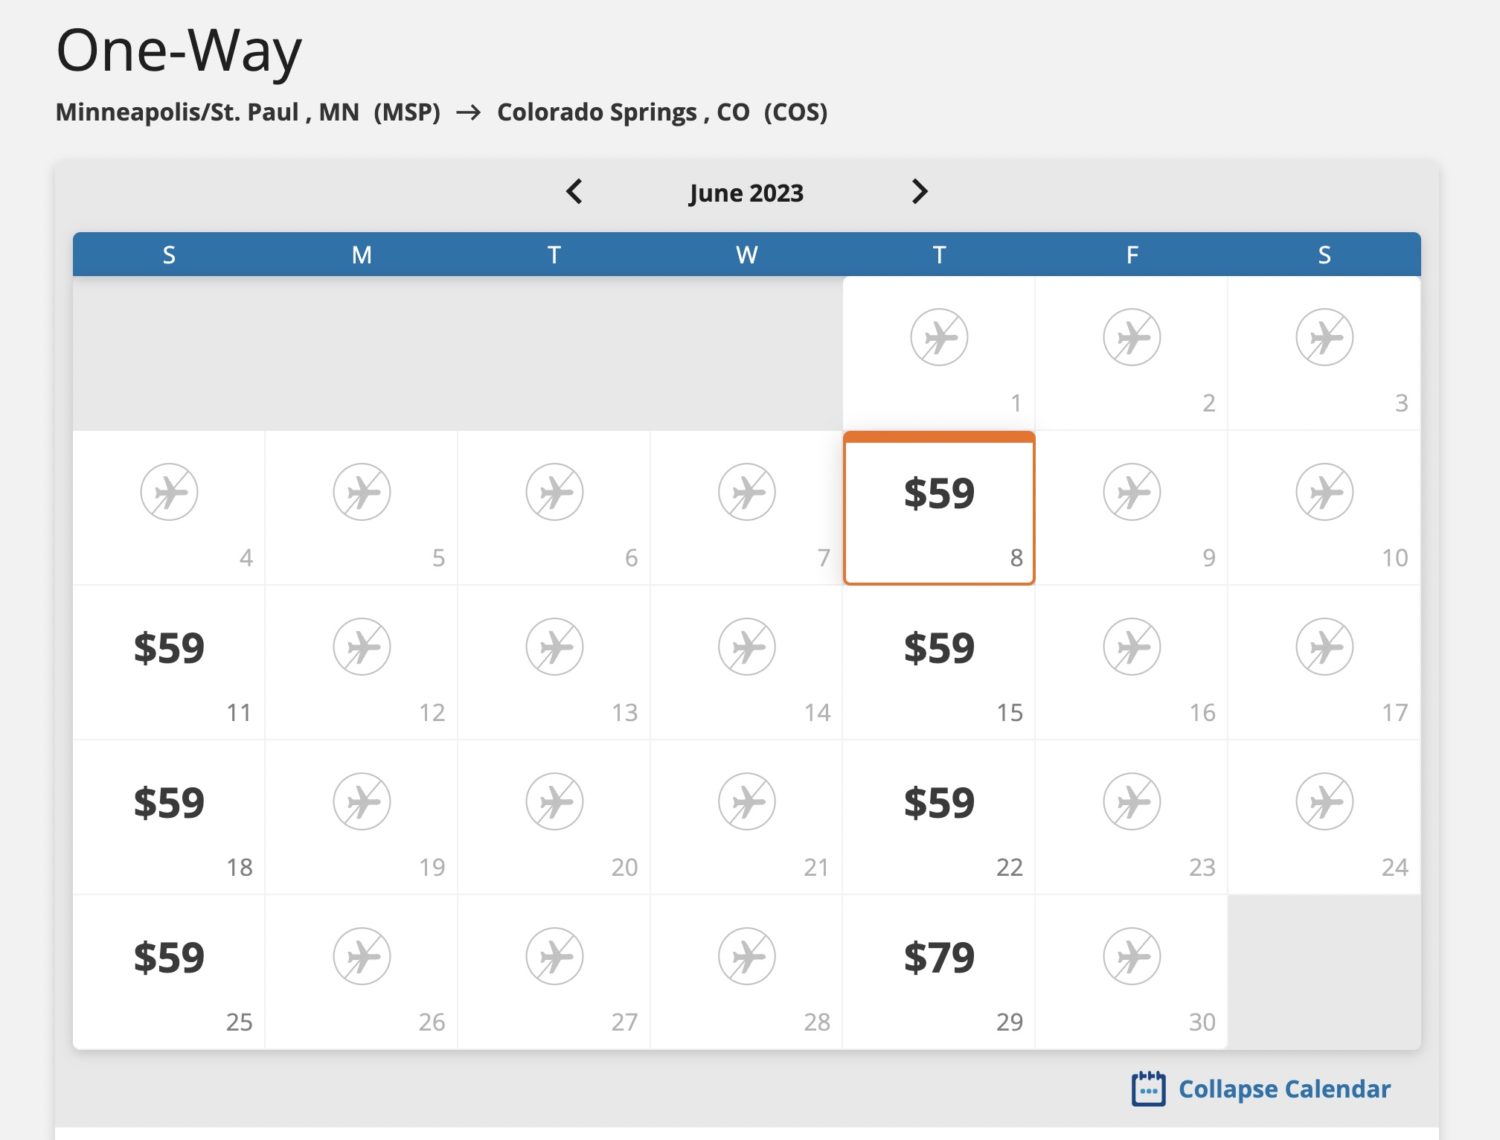Select the $59 fare on June 8

click(x=939, y=494)
